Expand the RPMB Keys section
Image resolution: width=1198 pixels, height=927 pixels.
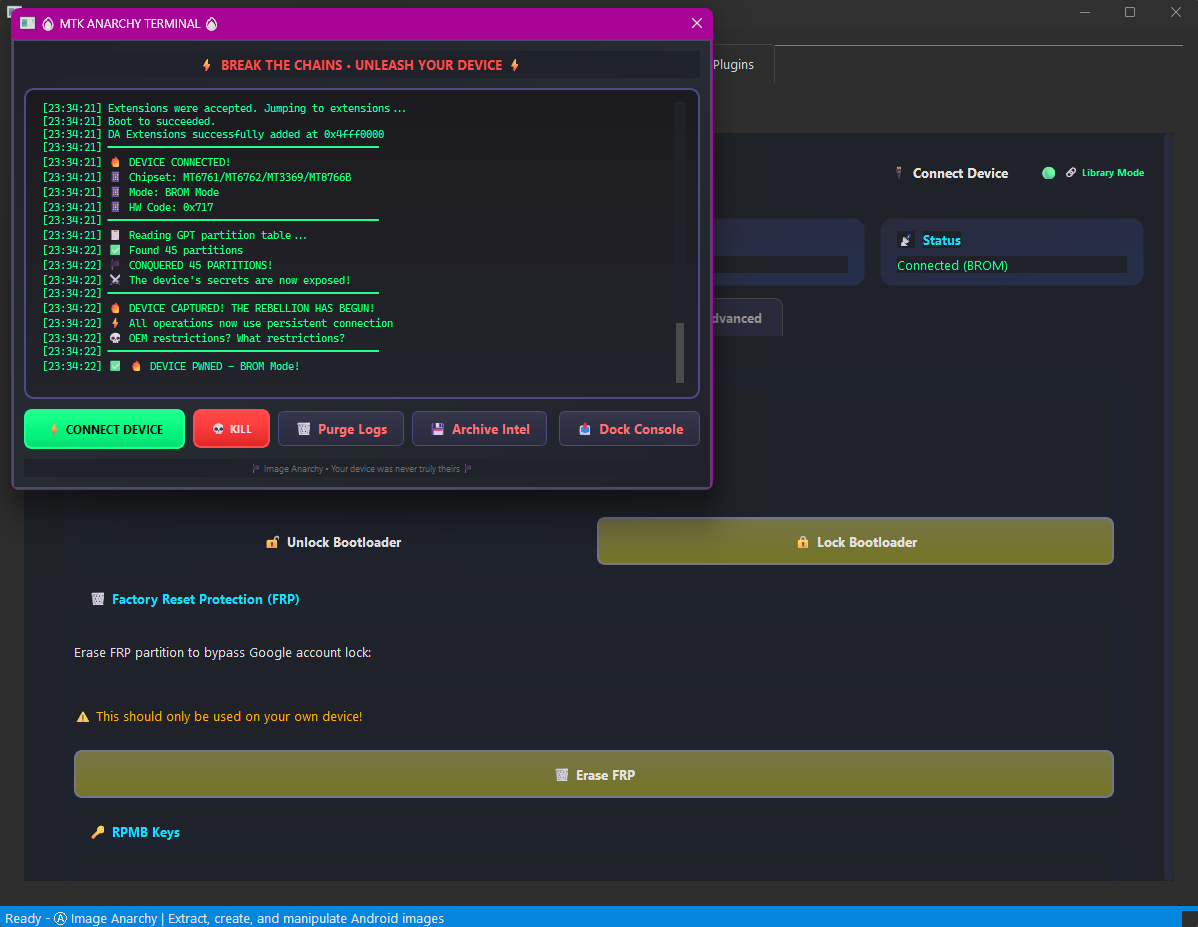pos(145,832)
